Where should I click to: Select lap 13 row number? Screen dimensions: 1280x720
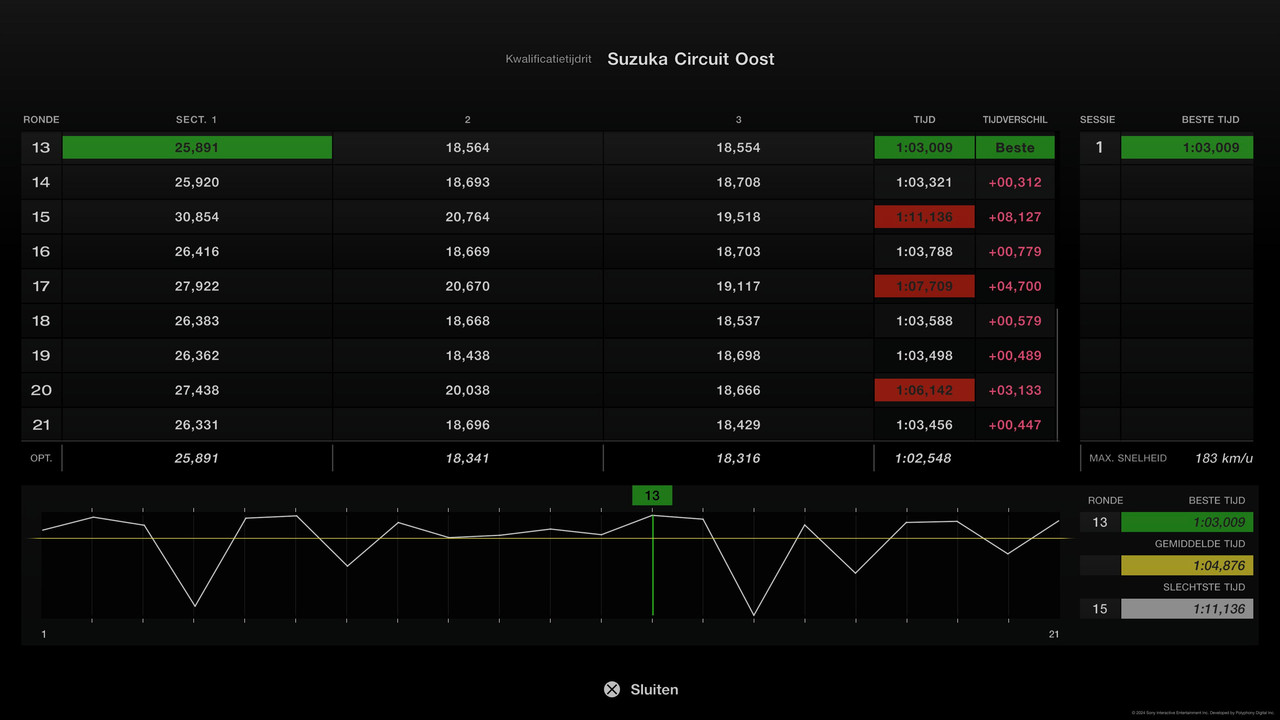point(41,148)
